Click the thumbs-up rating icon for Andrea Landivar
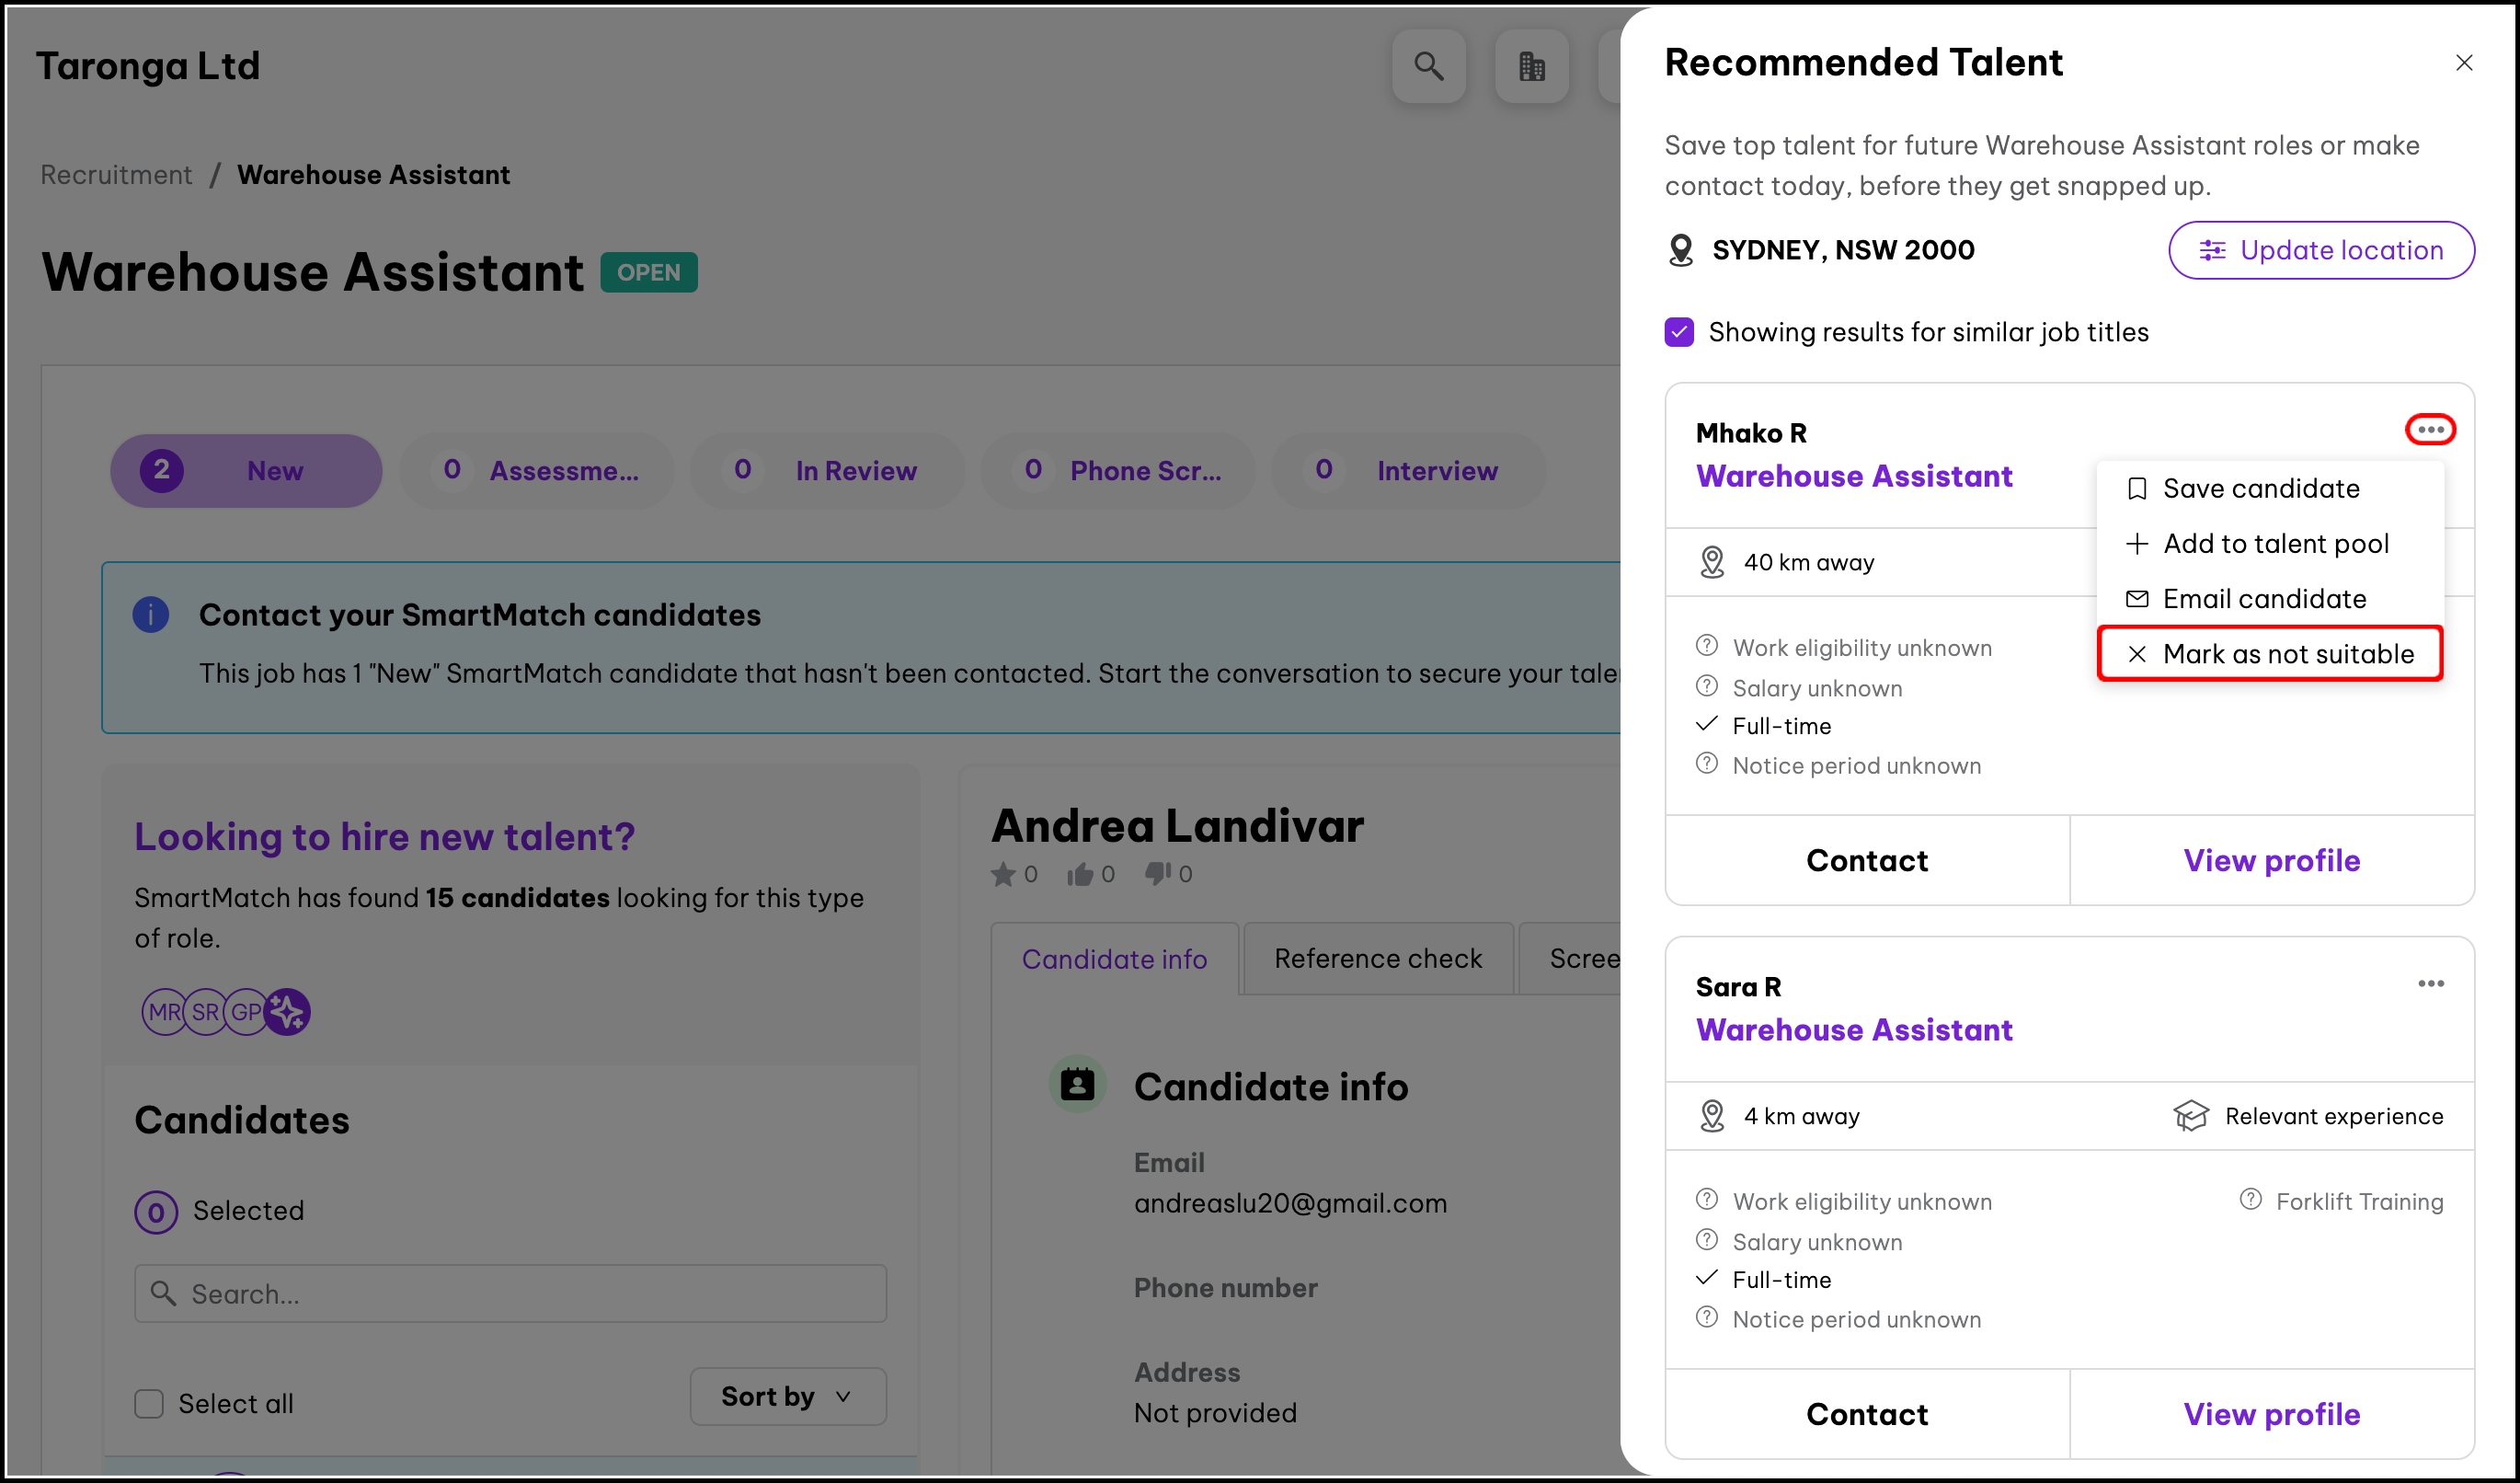 point(1079,875)
